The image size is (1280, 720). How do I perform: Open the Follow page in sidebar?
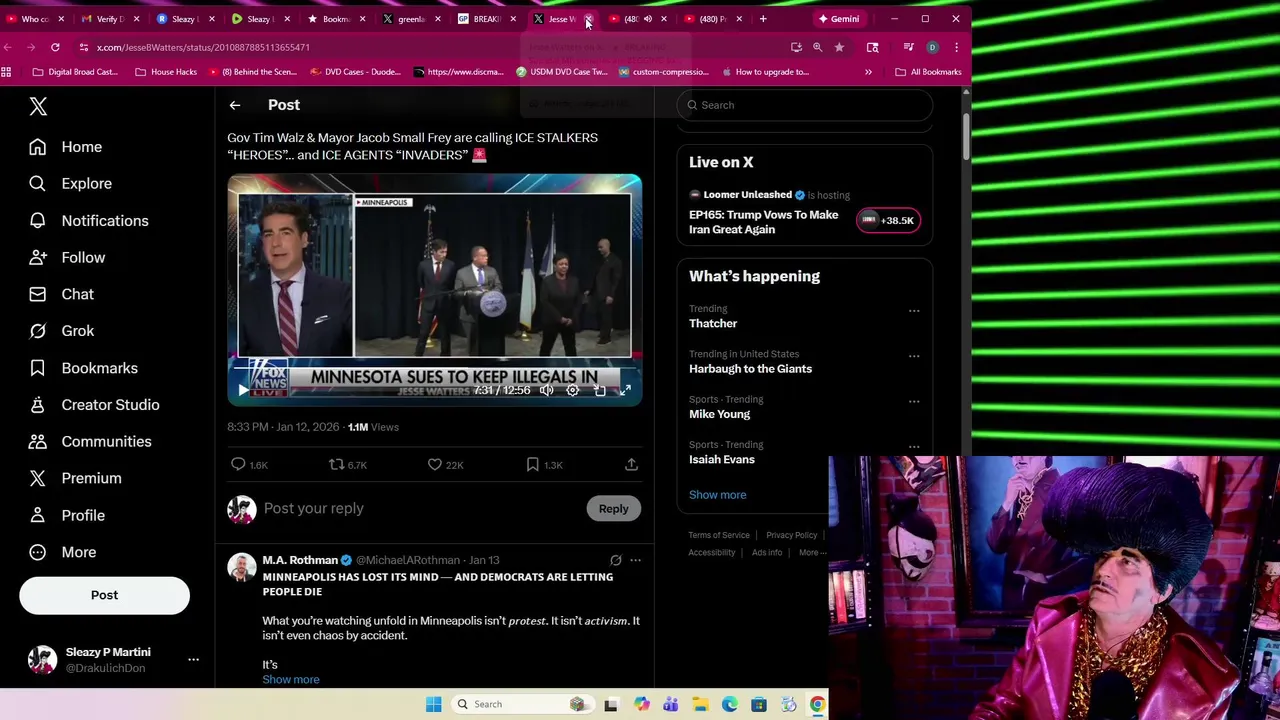coord(67,258)
